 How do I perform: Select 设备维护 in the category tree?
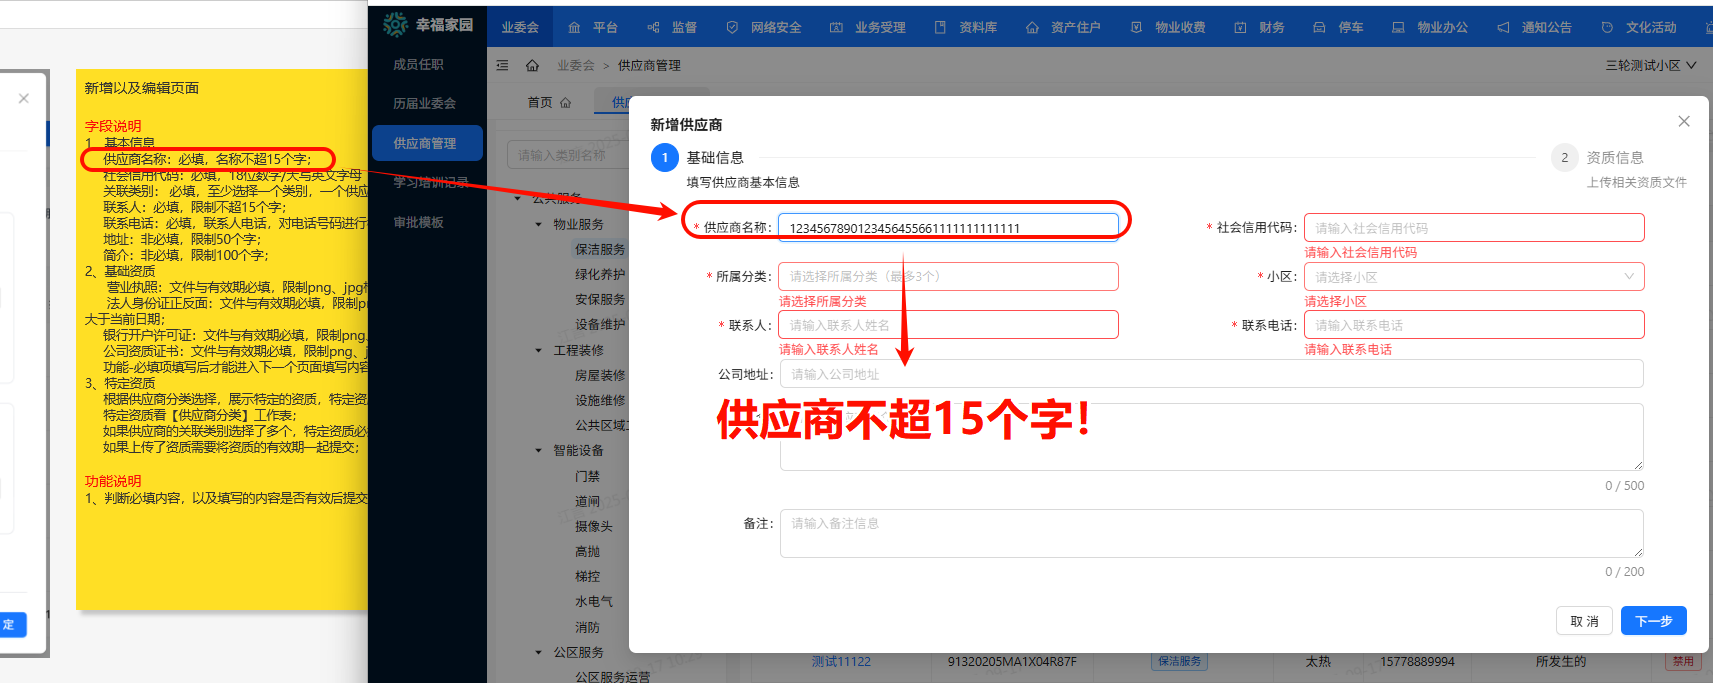tap(600, 324)
